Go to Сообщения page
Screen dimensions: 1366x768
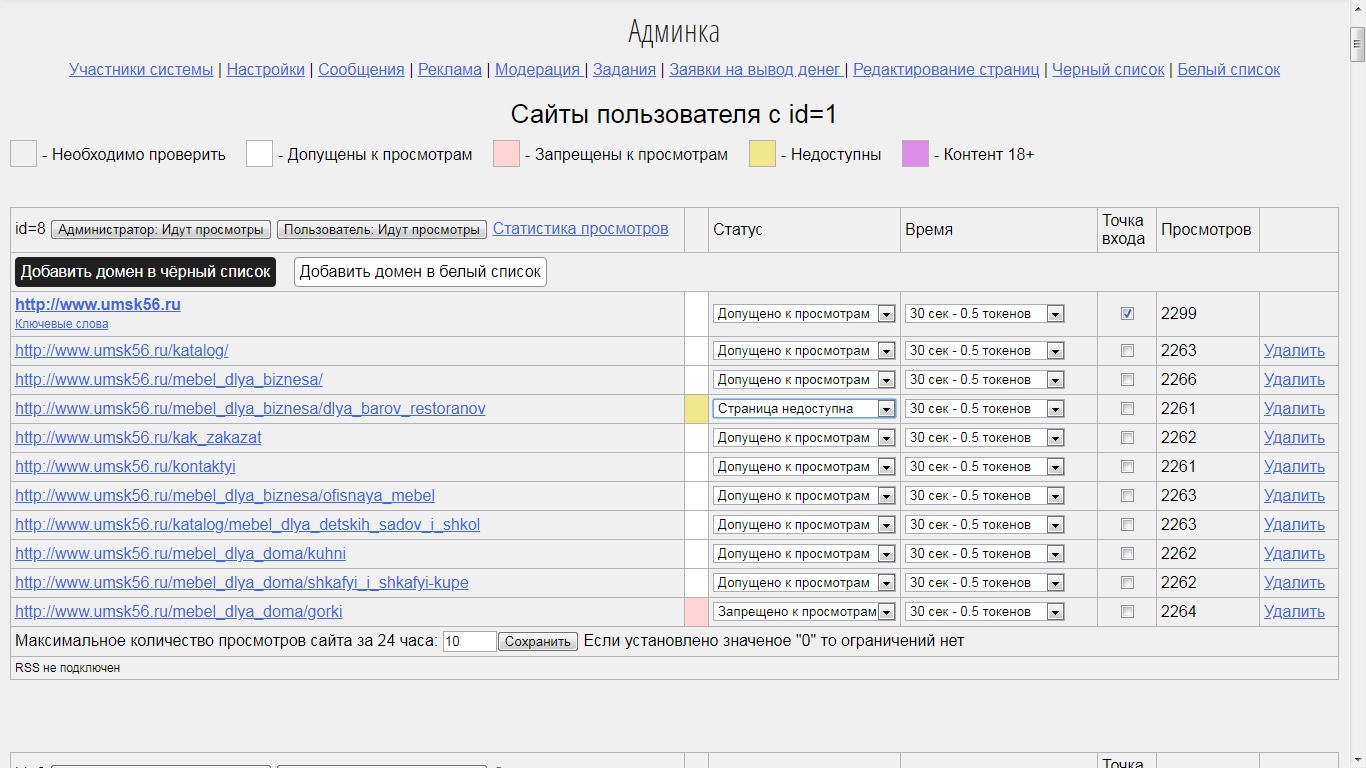pos(361,69)
